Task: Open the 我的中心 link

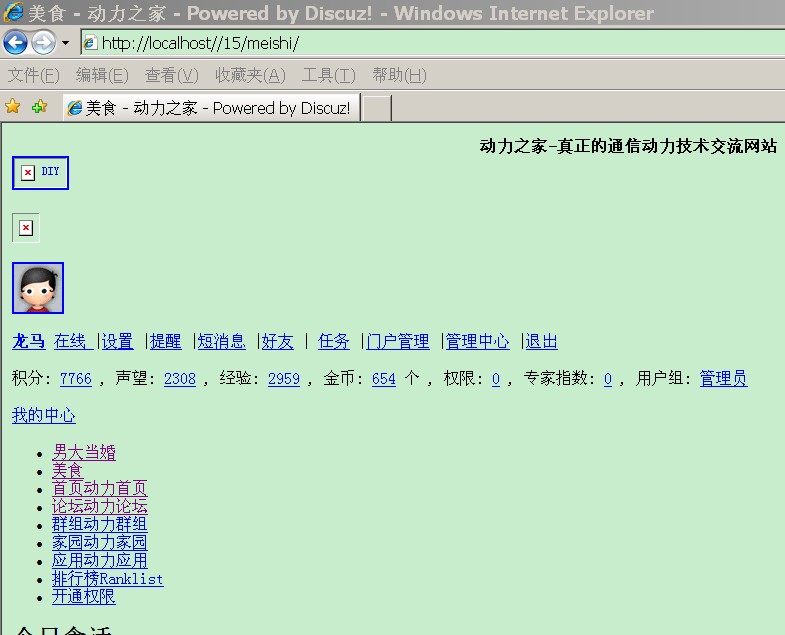Action: pyautogui.click(x=44, y=415)
